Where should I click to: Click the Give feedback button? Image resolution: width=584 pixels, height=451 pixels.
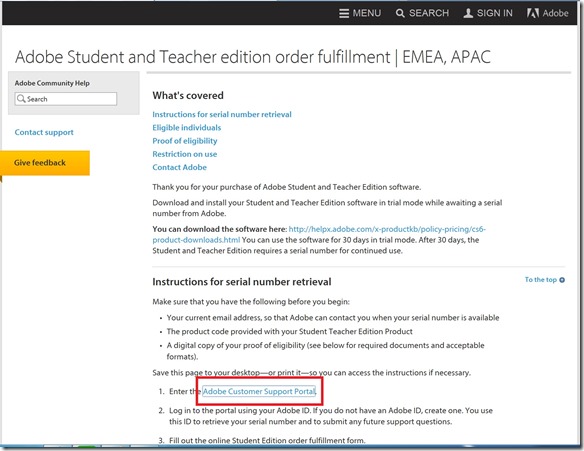[x=45, y=163]
